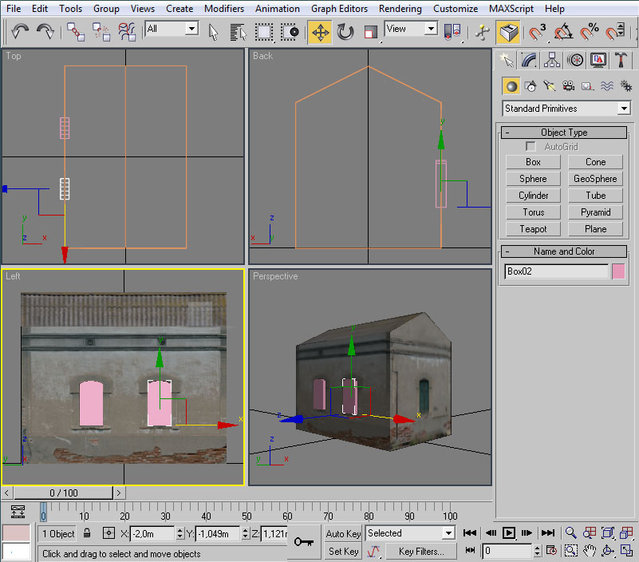Image resolution: width=639 pixels, height=562 pixels.
Task: Toggle the selection lock padlock
Action: (x=87, y=534)
